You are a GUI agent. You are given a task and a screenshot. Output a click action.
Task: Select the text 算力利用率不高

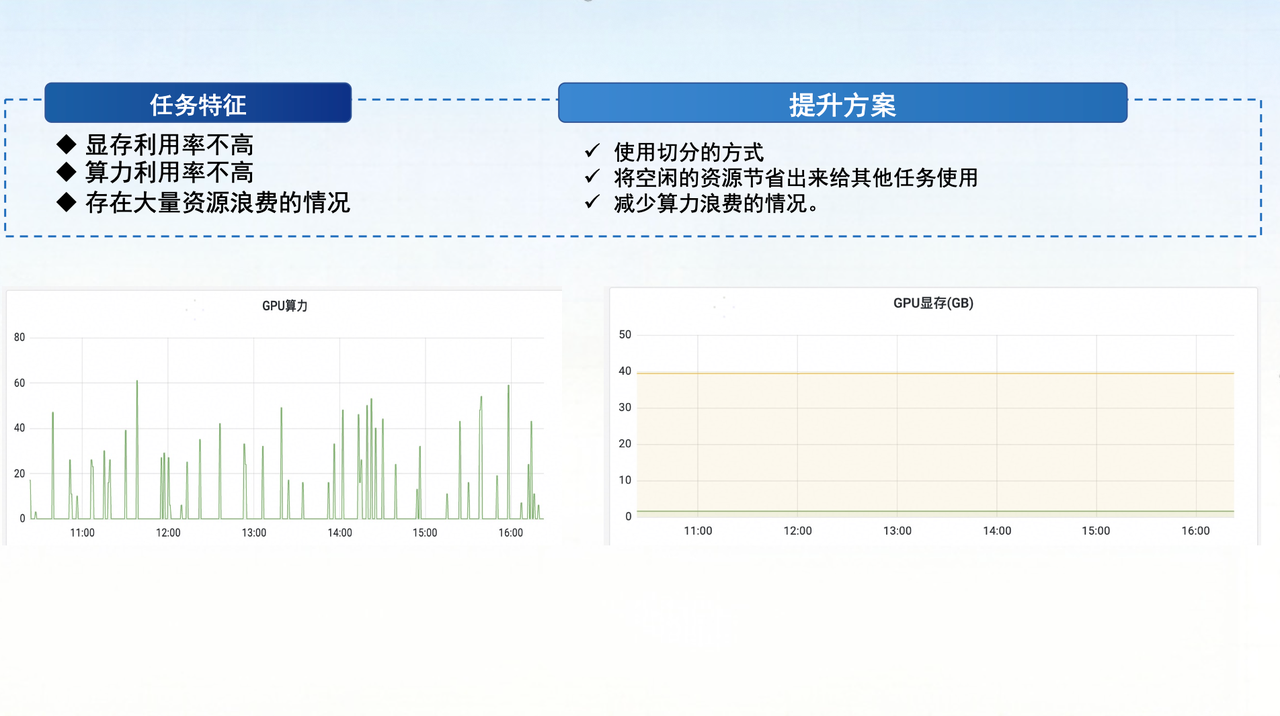pyautogui.click(x=169, y=173)
